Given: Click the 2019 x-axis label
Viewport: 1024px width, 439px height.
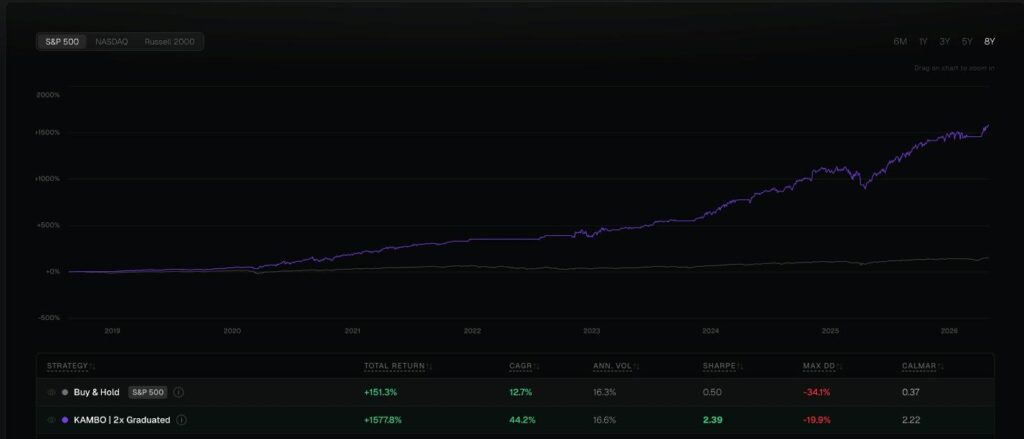Looking at the screenshot, I should tap(112, 331).
